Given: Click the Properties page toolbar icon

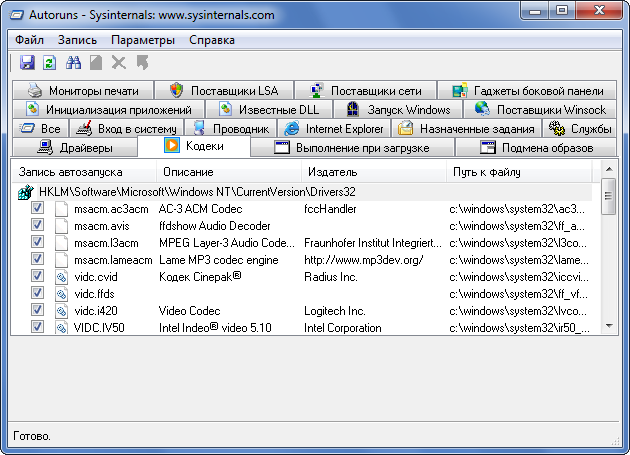Looking at the screenshot, I should point(96,63).
